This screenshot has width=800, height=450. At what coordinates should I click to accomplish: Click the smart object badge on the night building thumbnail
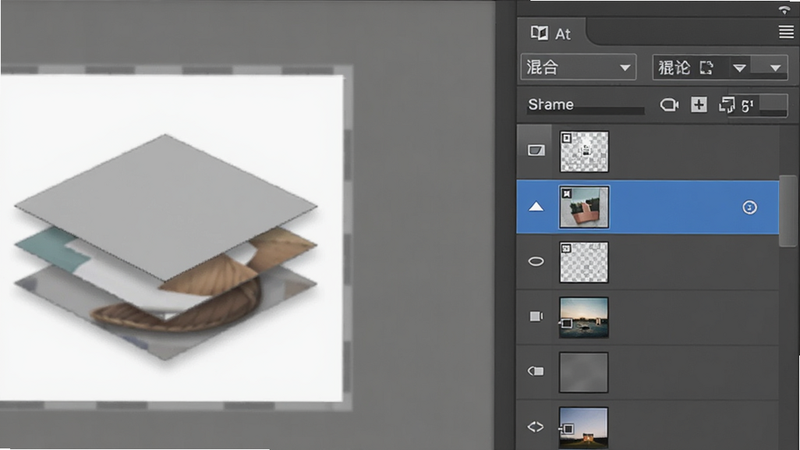[x=567, y=430]
